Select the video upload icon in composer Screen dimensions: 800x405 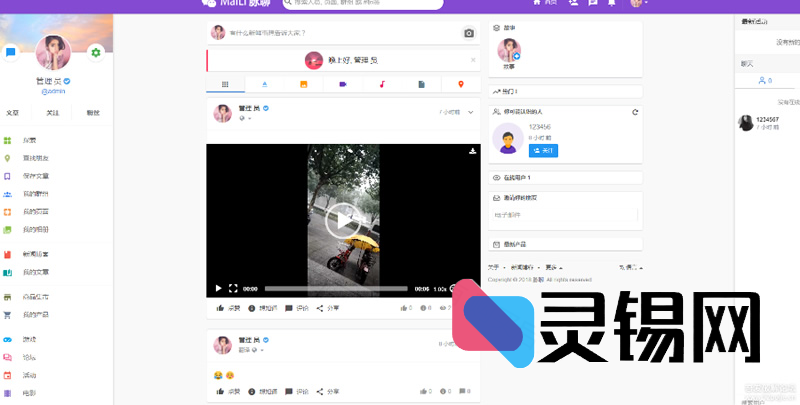point(343,84)
